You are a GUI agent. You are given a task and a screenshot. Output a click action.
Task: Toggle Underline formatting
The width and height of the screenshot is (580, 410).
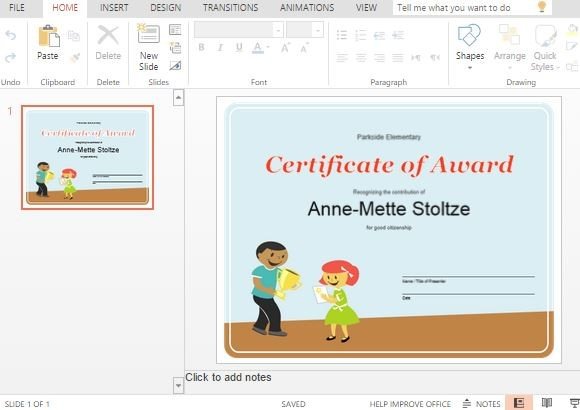click(239, 47)
